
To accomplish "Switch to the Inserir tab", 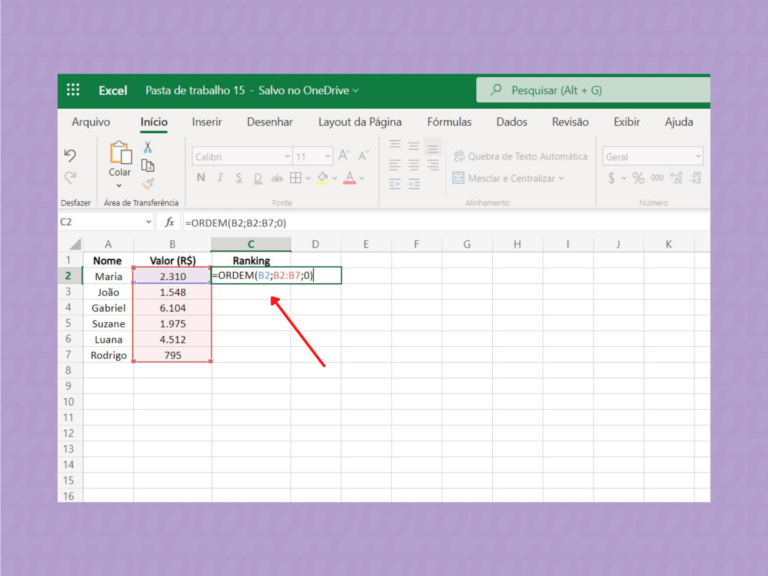I will point(207,122).
